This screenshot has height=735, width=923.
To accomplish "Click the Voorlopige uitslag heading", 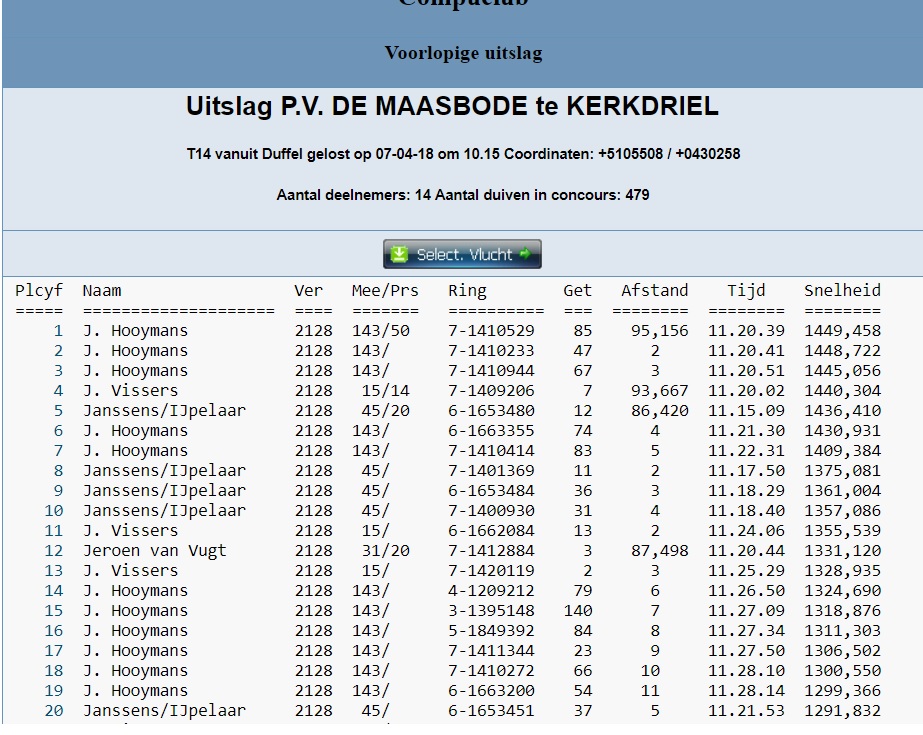I will click(463, 53).
